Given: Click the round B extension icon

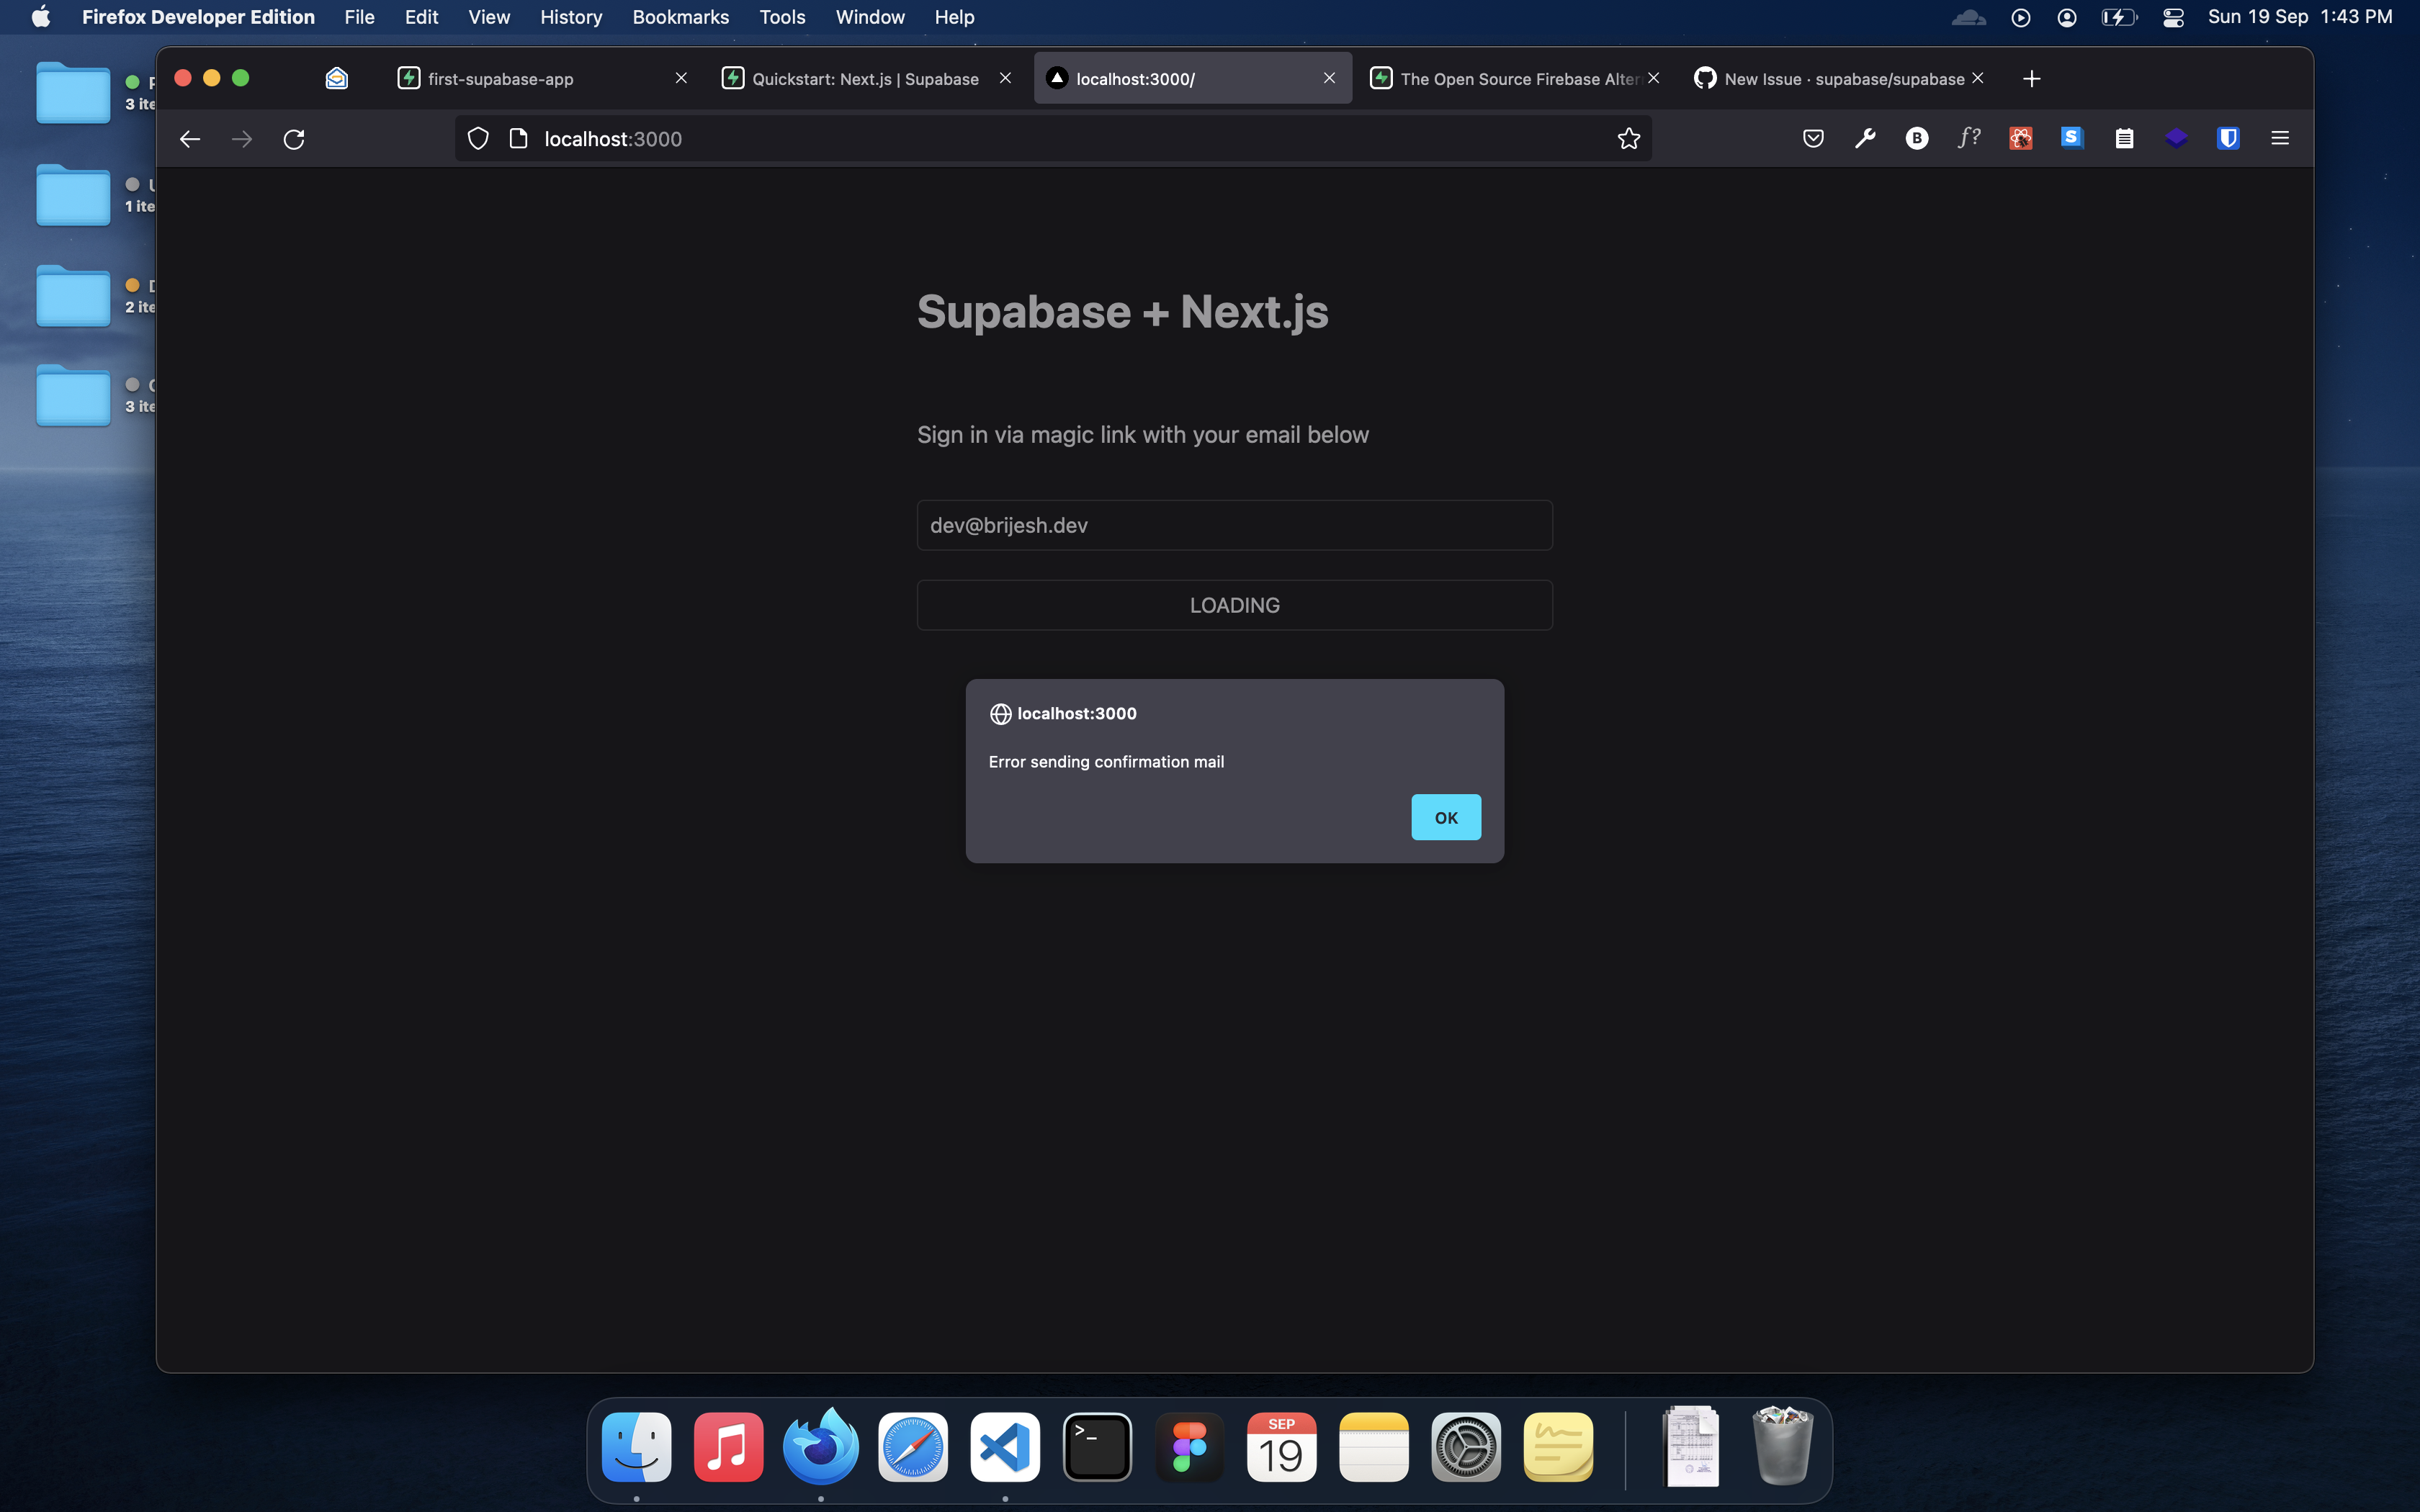Looking at the screenshot, I should (x=1917, y=139).
